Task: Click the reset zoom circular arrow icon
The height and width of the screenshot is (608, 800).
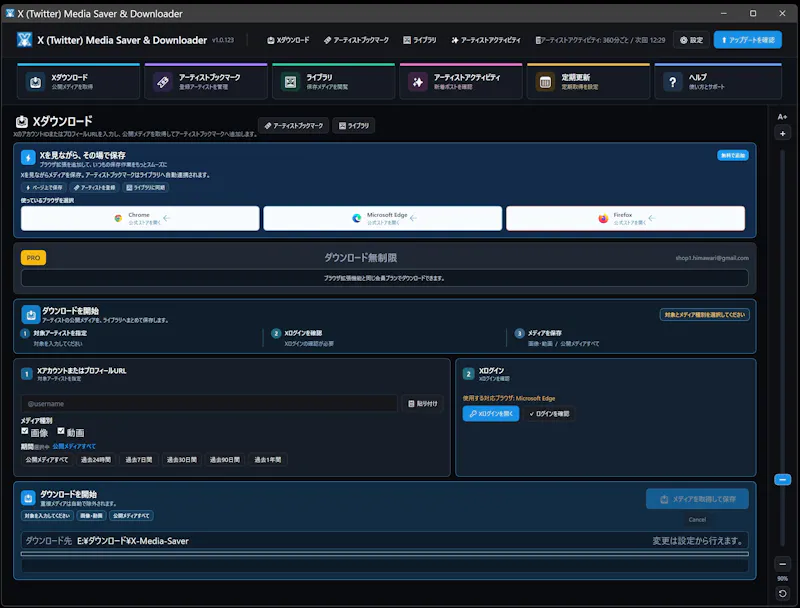Action: (x=782, y=593)
